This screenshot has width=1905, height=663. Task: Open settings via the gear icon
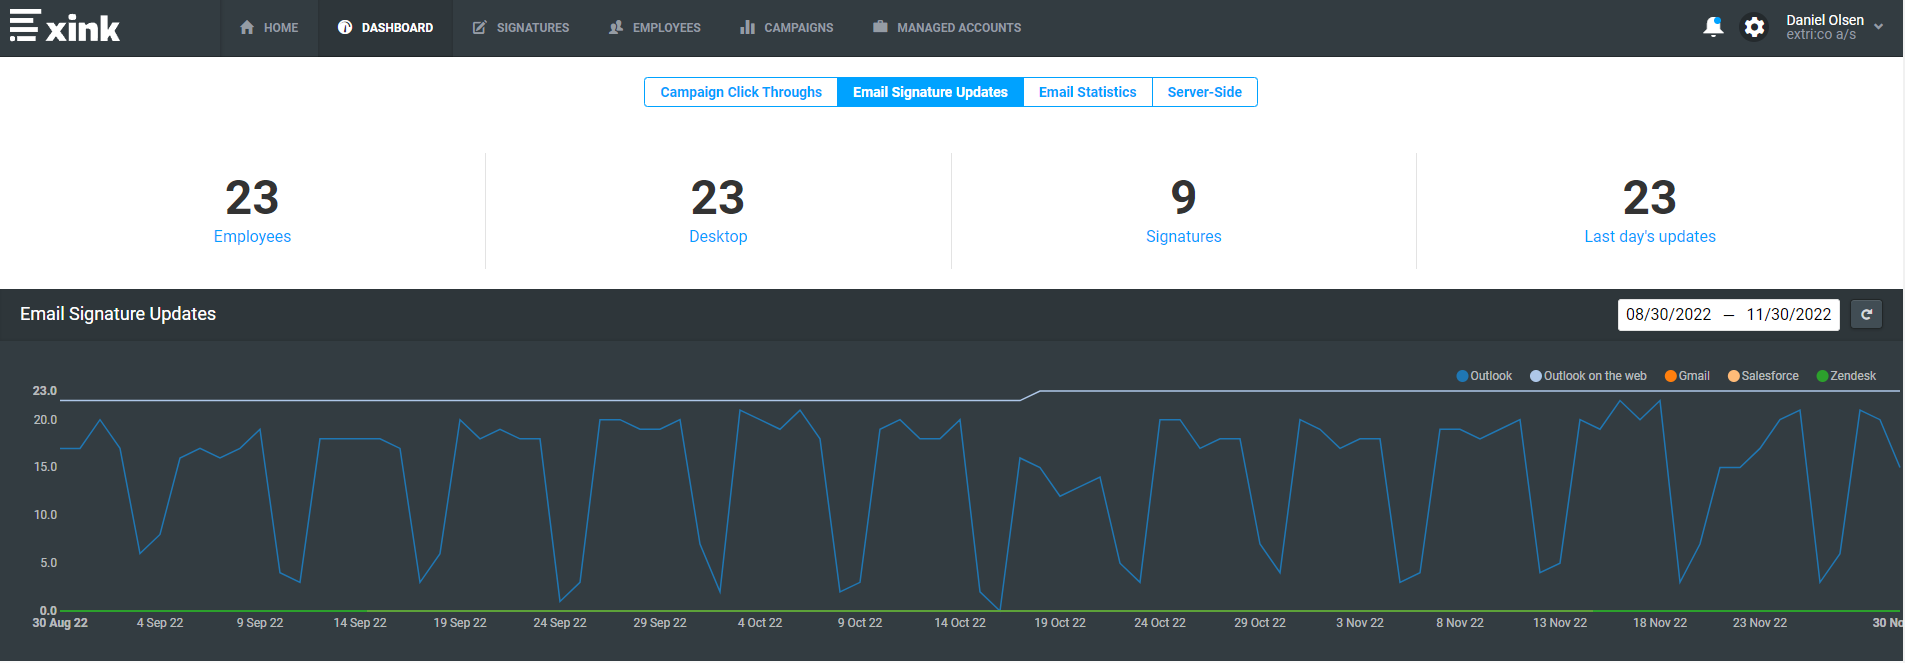[1754, 27]
